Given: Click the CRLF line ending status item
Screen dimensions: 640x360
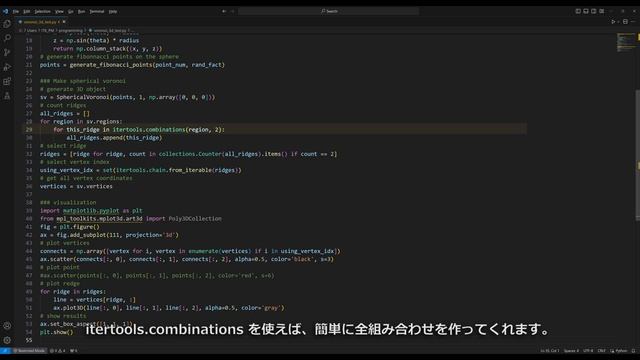Looking at the screenshot, I should click(602, 351).
